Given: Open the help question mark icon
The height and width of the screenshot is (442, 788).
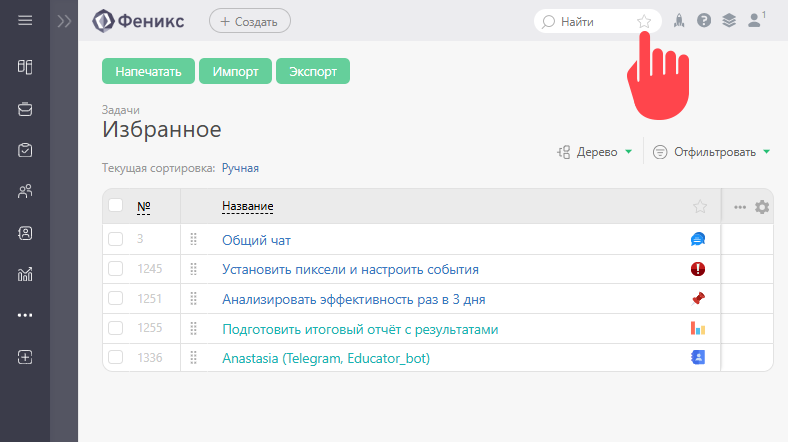Looking at the screenshot, I should pos(704,21).
